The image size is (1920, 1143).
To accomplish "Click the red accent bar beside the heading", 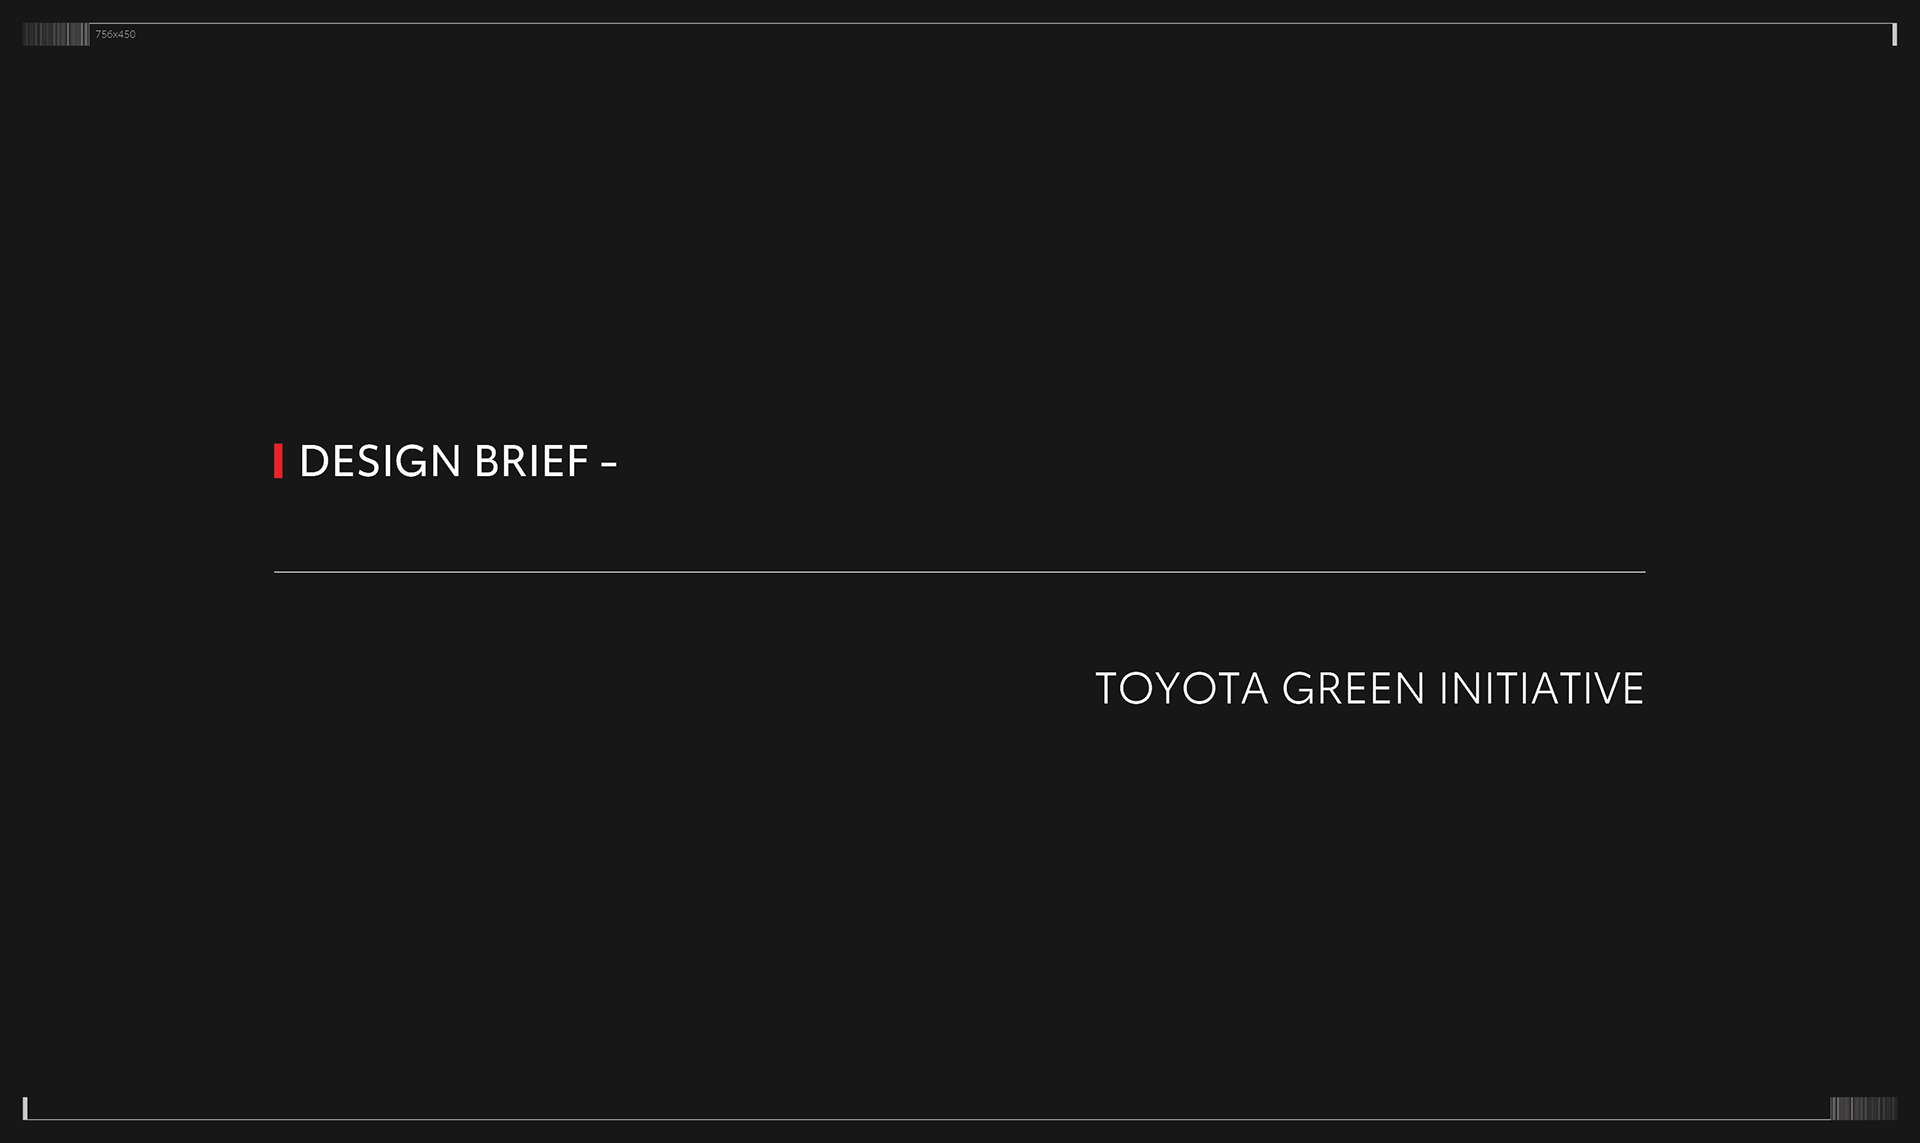I will coord(278,461).
